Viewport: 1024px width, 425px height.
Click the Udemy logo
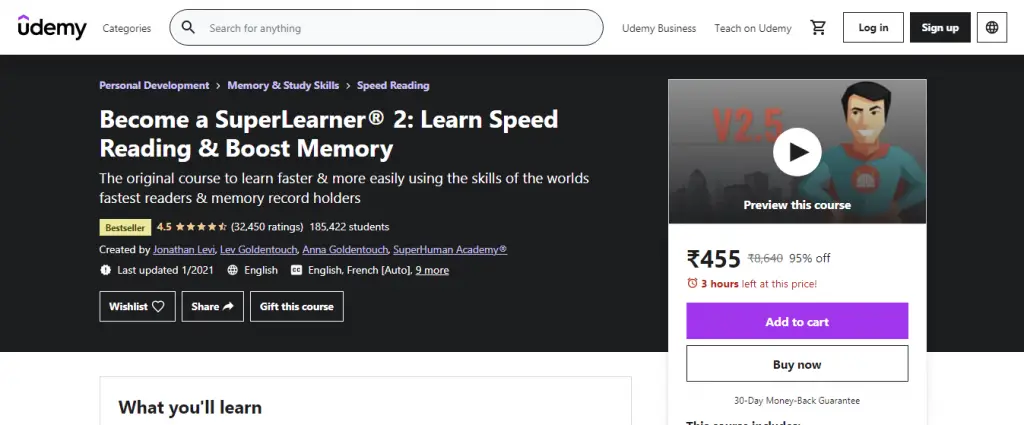(52, 27)
